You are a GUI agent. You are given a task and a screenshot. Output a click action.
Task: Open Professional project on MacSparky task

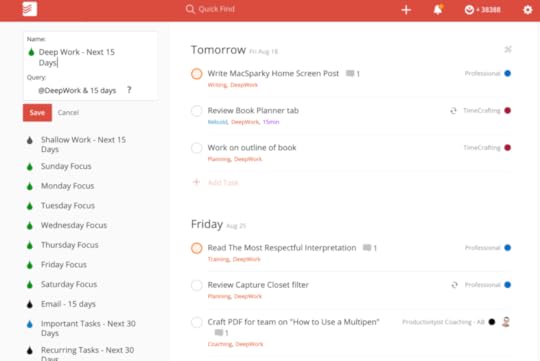coord(482,73)
